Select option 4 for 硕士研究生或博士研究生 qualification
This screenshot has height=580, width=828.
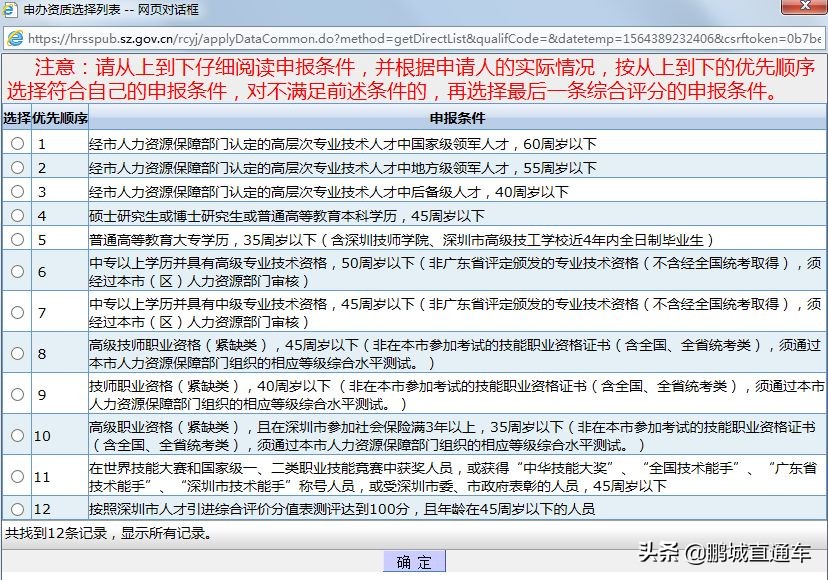(17, 214)
